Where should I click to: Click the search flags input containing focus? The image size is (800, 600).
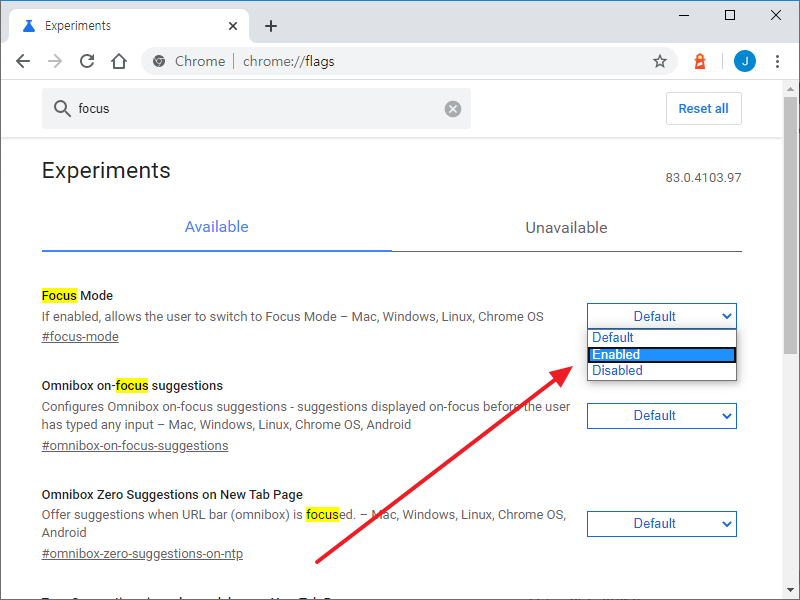click(x=256, y=109)
